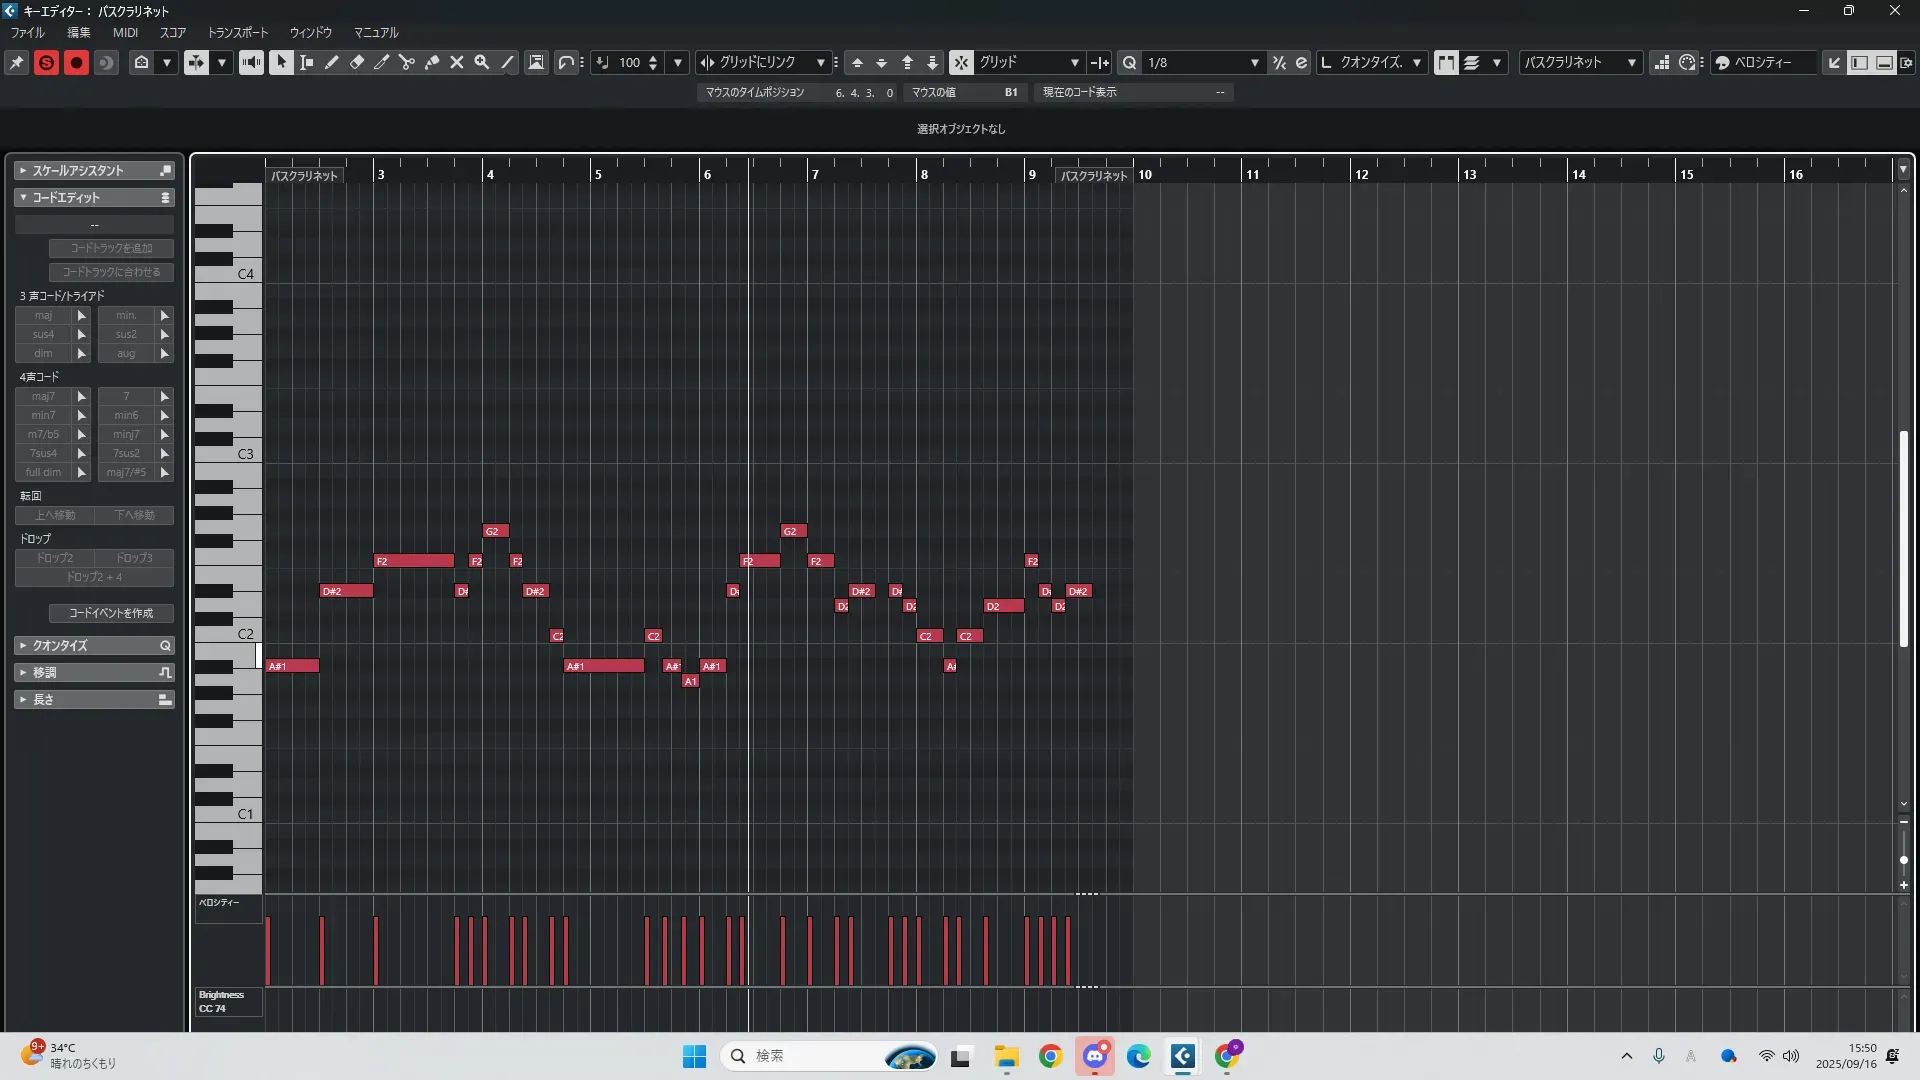
Task: Open the トランスポート menu
Action: coord(237,32)
